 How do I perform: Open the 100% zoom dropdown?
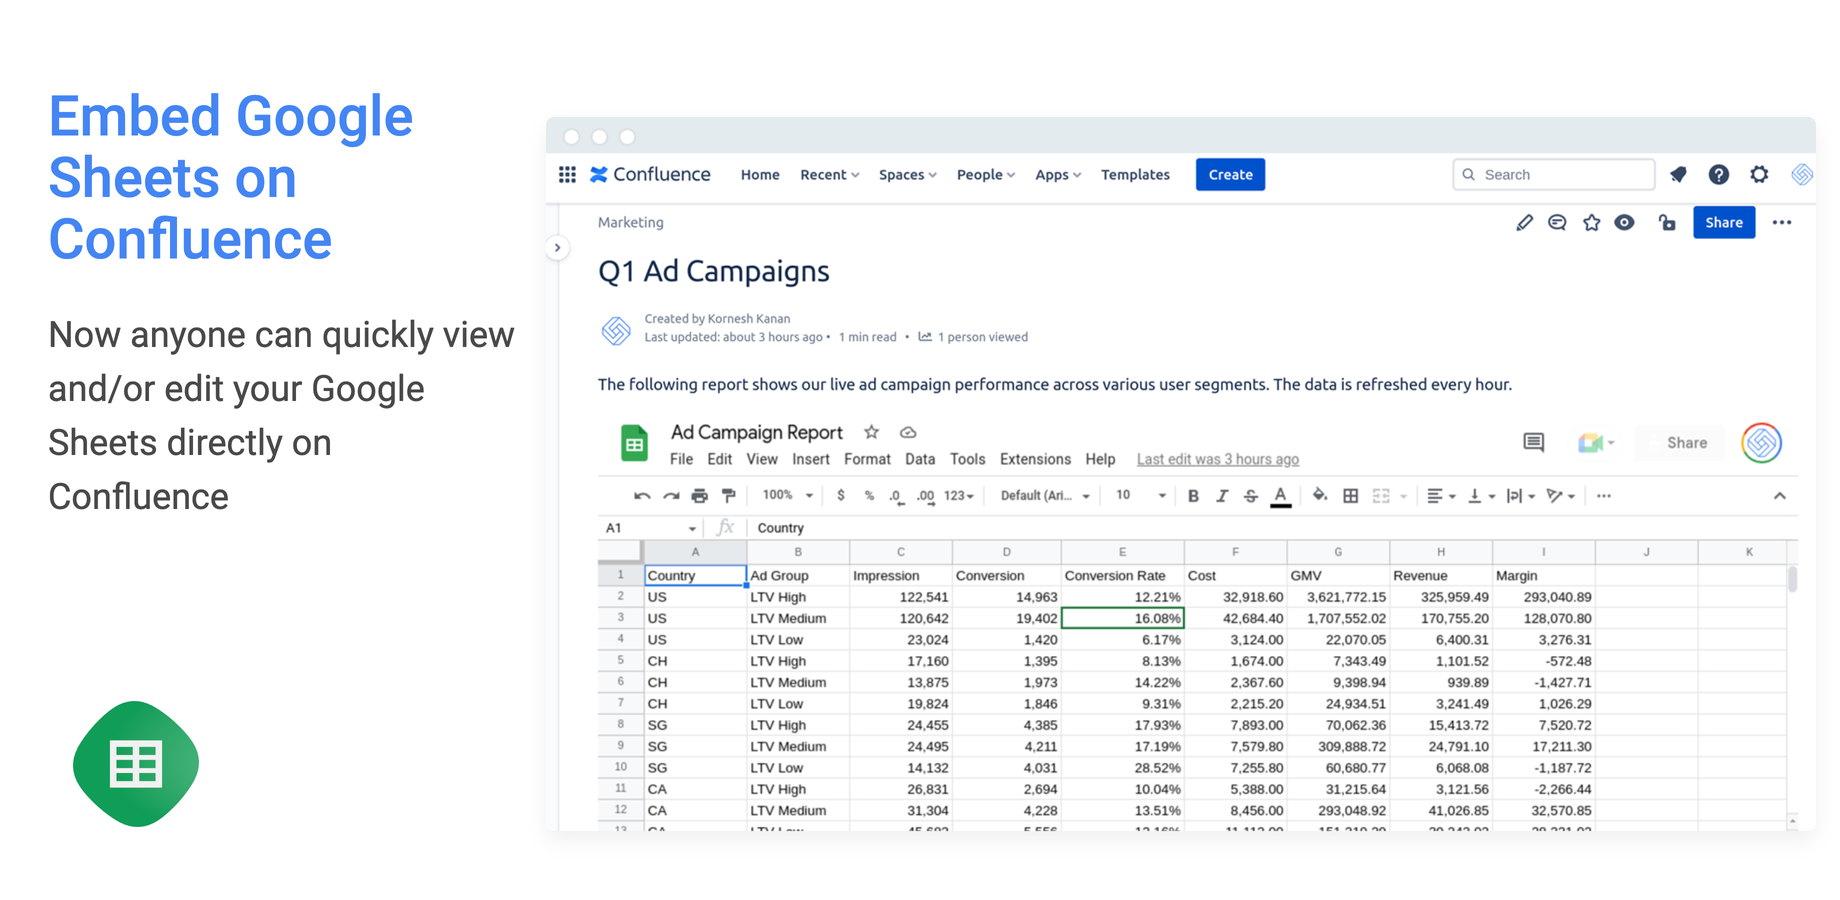coord(787,495)
